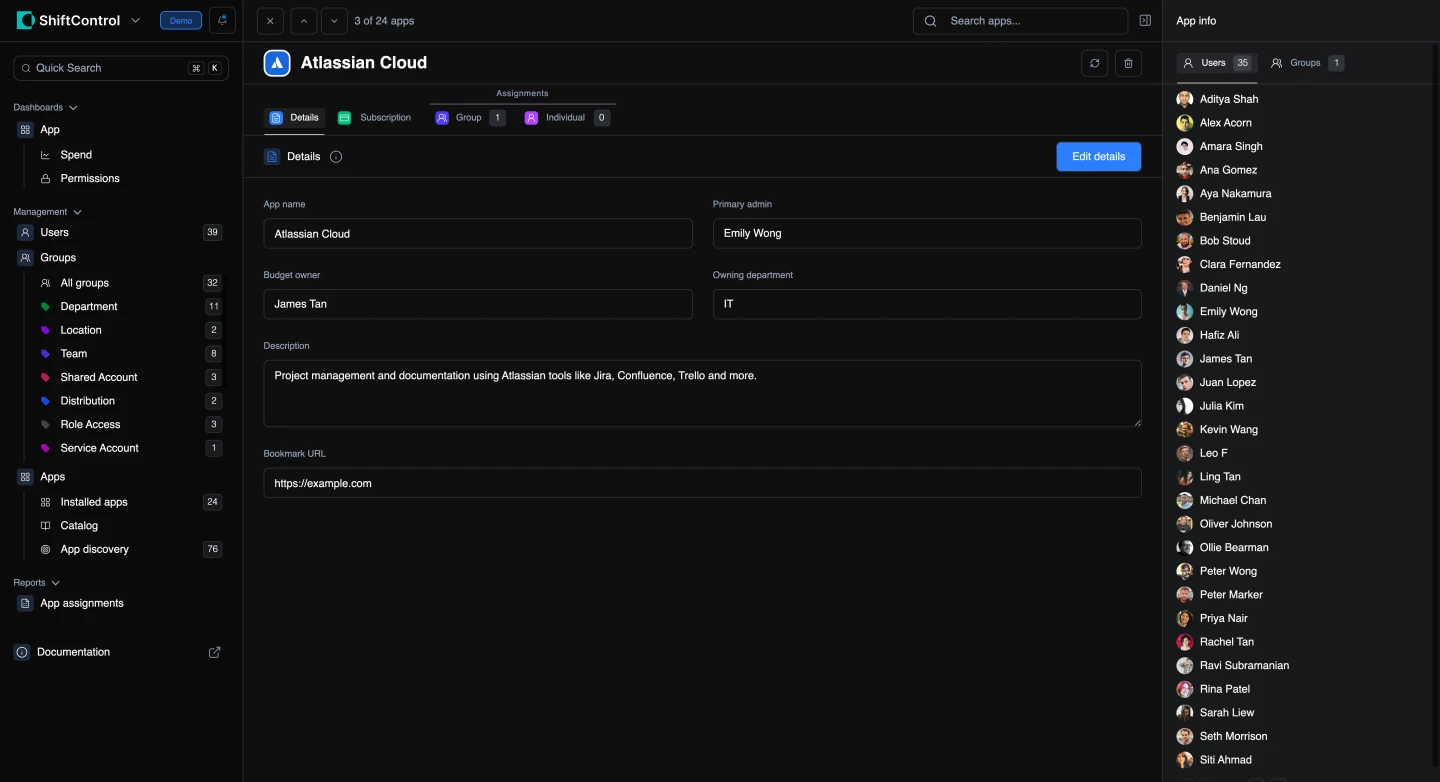Screen dimensions: 1440x782
Task: Open the Documentation link
Action: [x=73, y=652]
